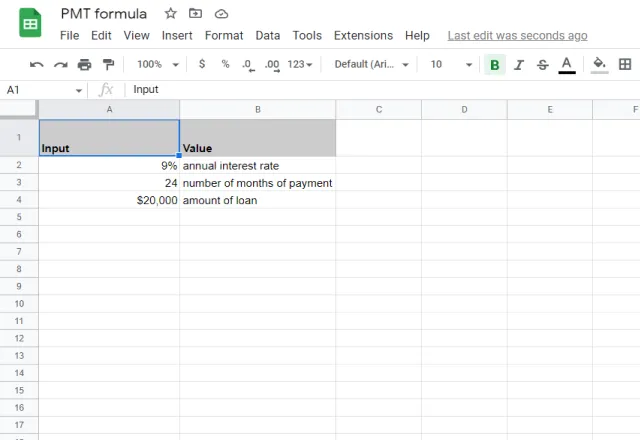Toggle italic formatting
The width and height of the screenshot is (640, 440).
pos(519,64)
